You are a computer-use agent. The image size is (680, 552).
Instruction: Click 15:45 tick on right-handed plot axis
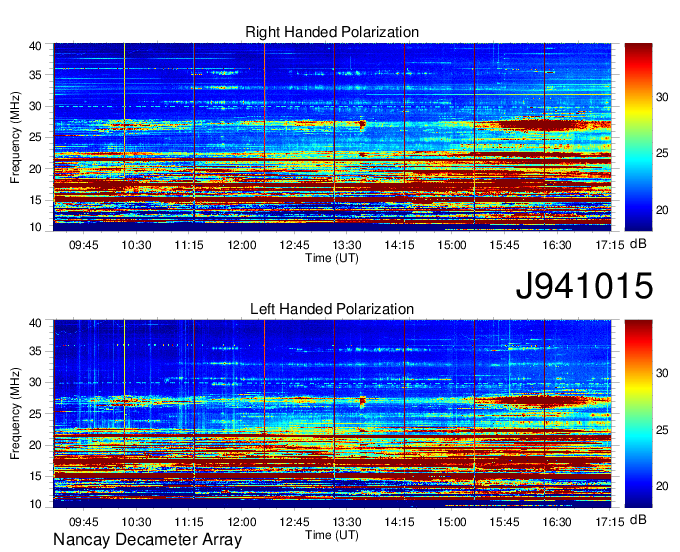click(x=504, y=245)
